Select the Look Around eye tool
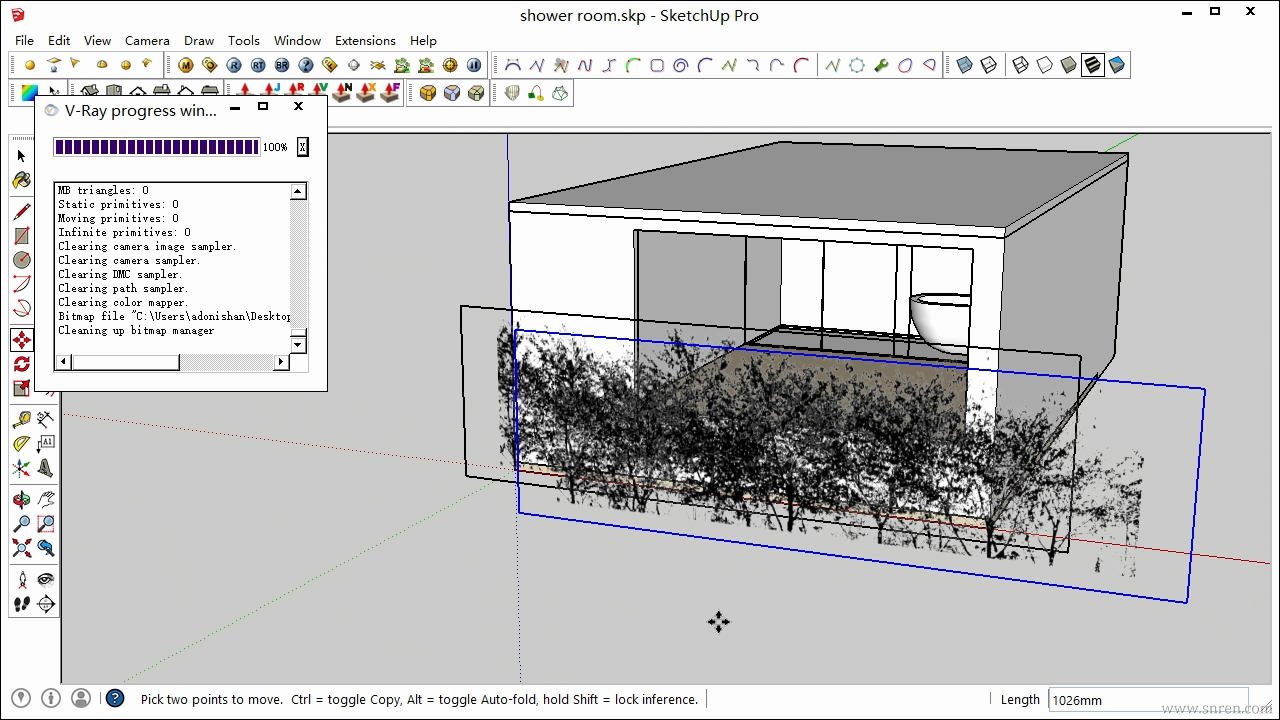Screen dimensions: 1280x720 coord(45,580)
